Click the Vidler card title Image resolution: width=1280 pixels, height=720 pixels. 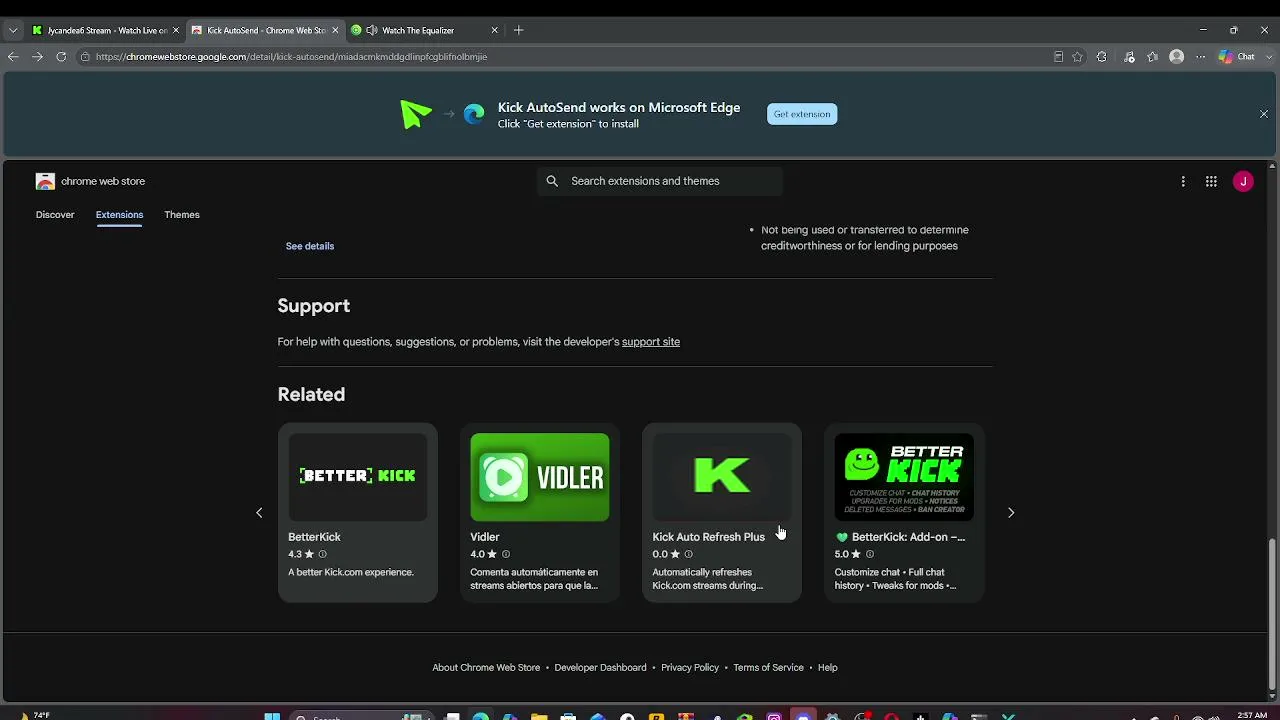485,537
